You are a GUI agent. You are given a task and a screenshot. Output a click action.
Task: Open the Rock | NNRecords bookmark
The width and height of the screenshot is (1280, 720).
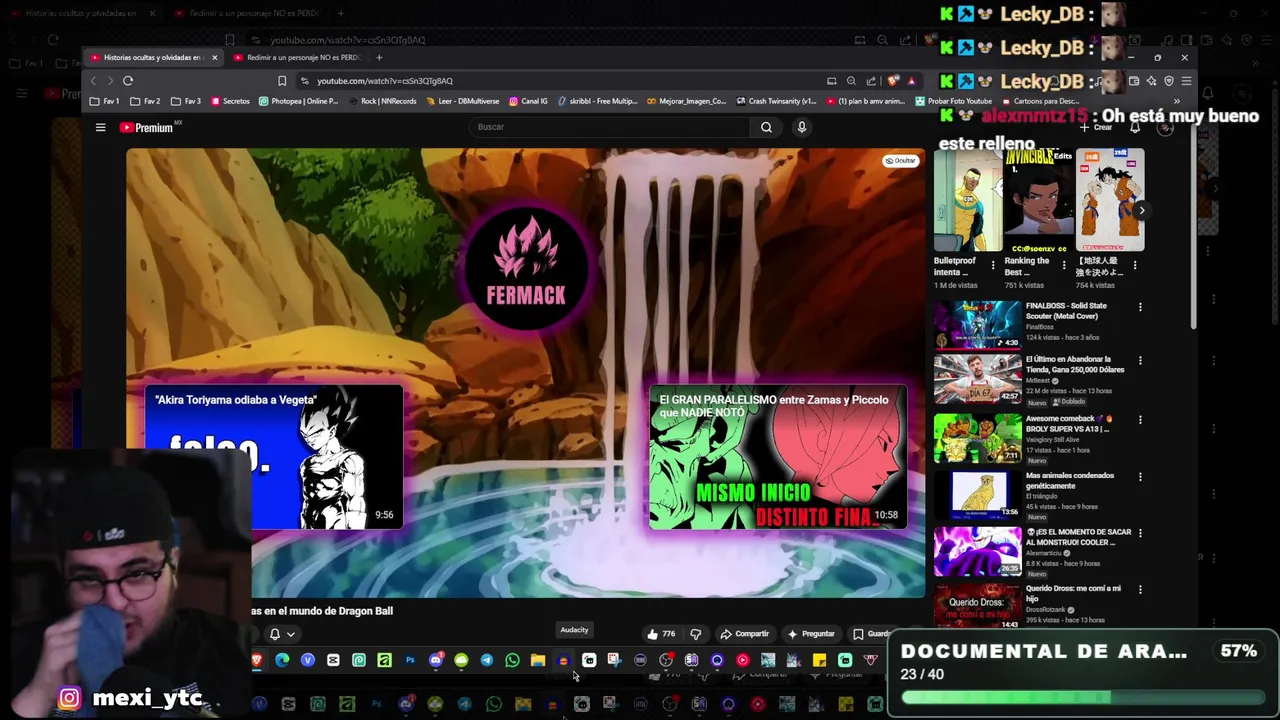[x=382, y=101]
